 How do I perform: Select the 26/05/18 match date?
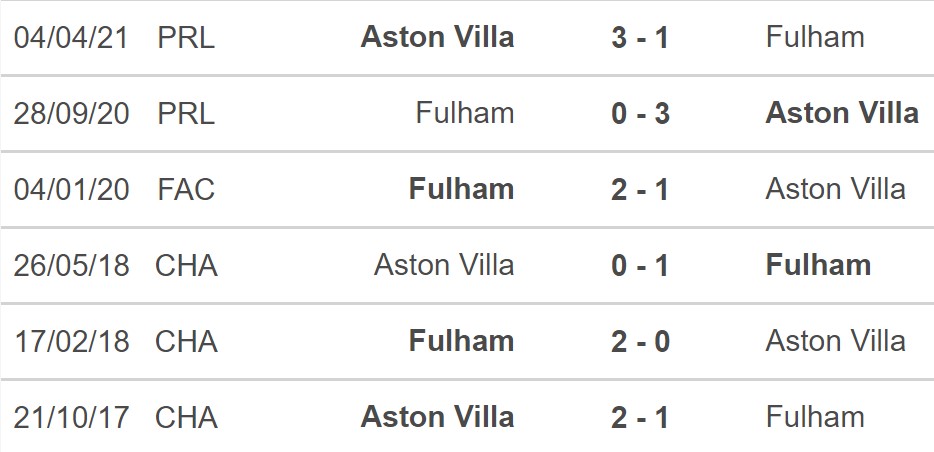71,265
